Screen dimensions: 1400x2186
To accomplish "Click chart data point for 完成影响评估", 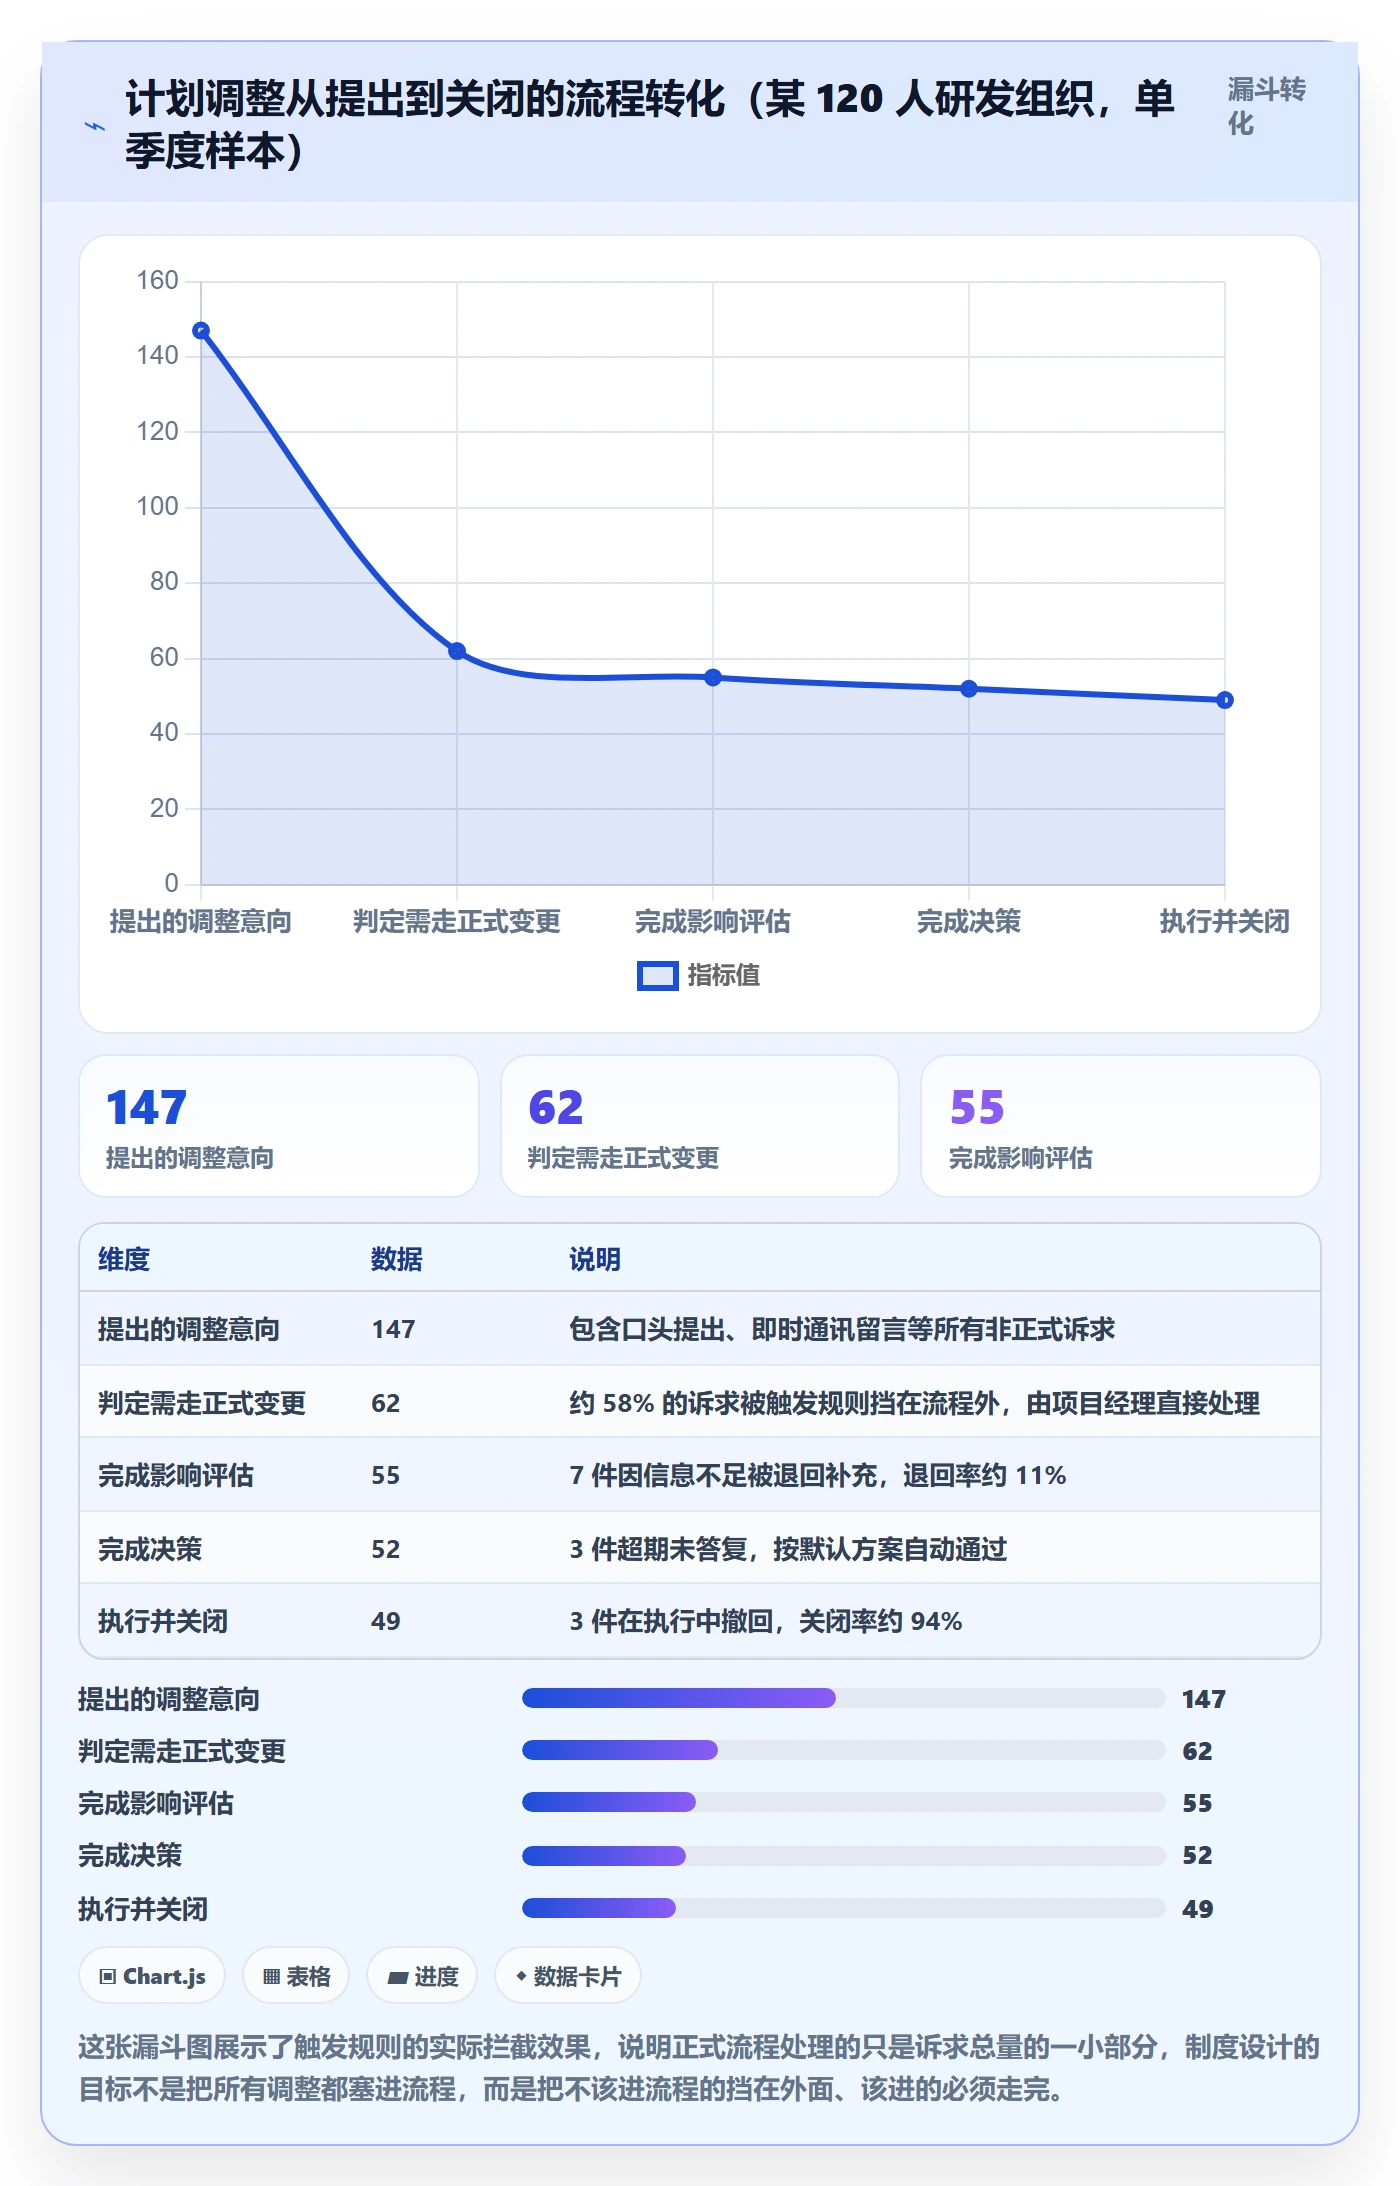I will pyautogui.click(x=713, y=677).
